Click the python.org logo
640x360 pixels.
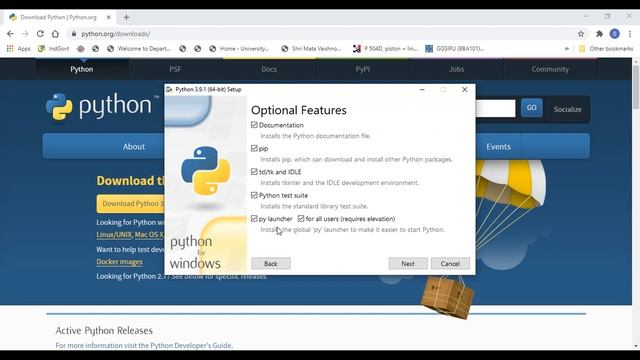coord(102,106)
